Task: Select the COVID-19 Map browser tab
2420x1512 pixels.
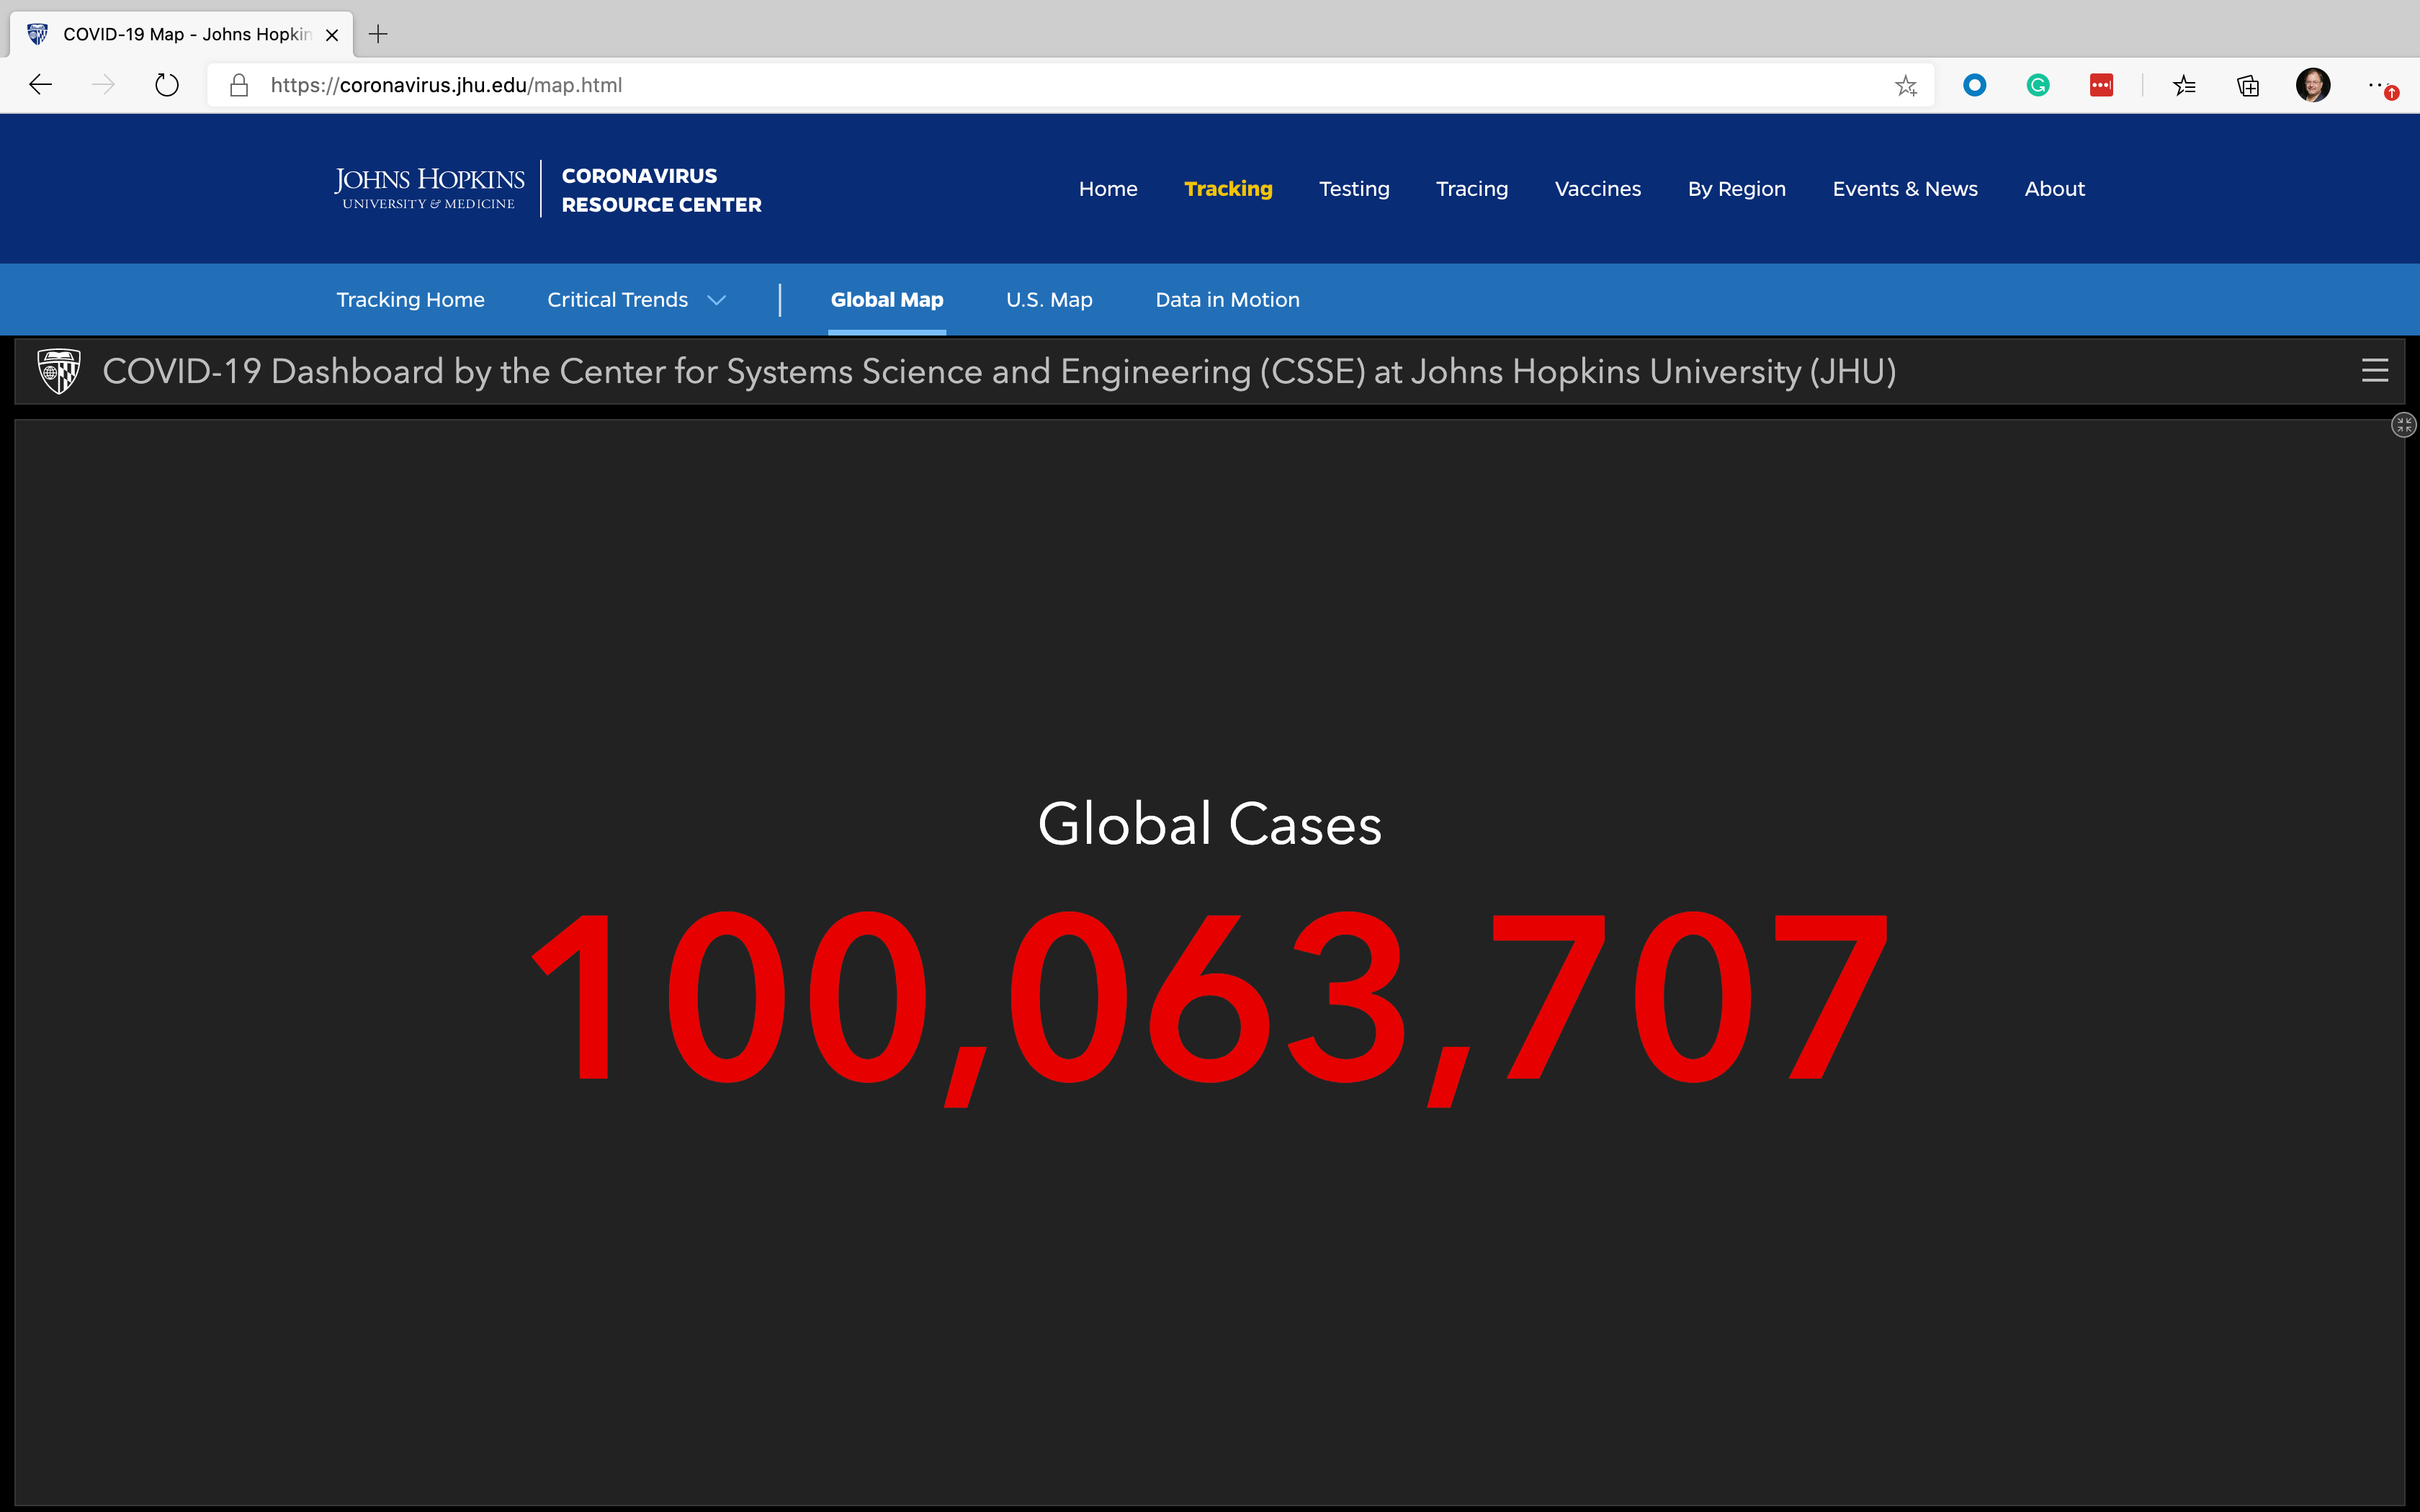Action: [x=181, y=34]
